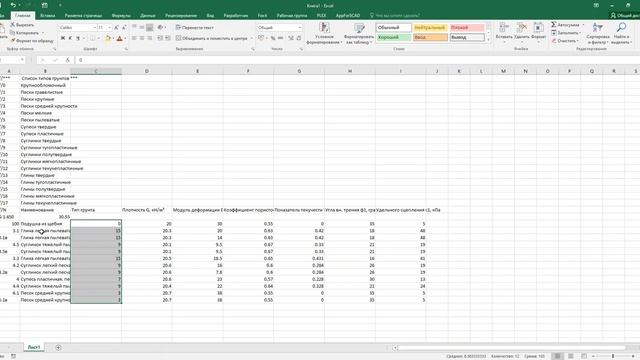
Task: Apply the Обычный cell style
Action: tap(393, 27)
